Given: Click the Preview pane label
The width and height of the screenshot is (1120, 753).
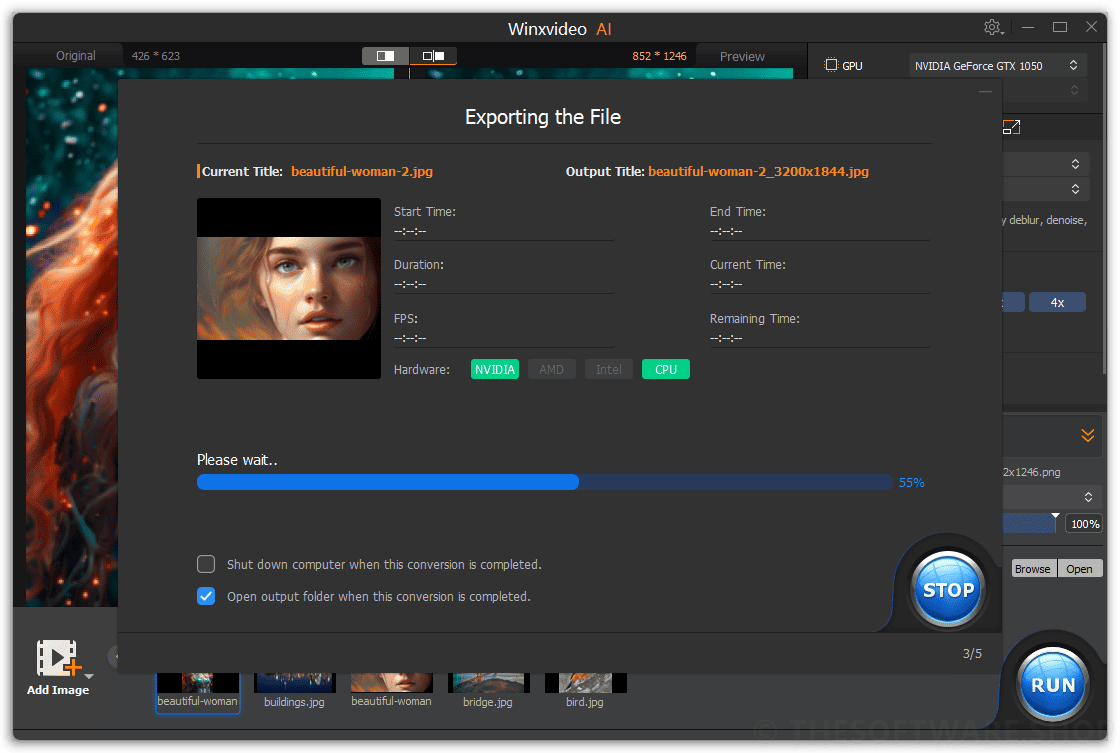Looking at the screenshot, I should [x=742, y=56].
